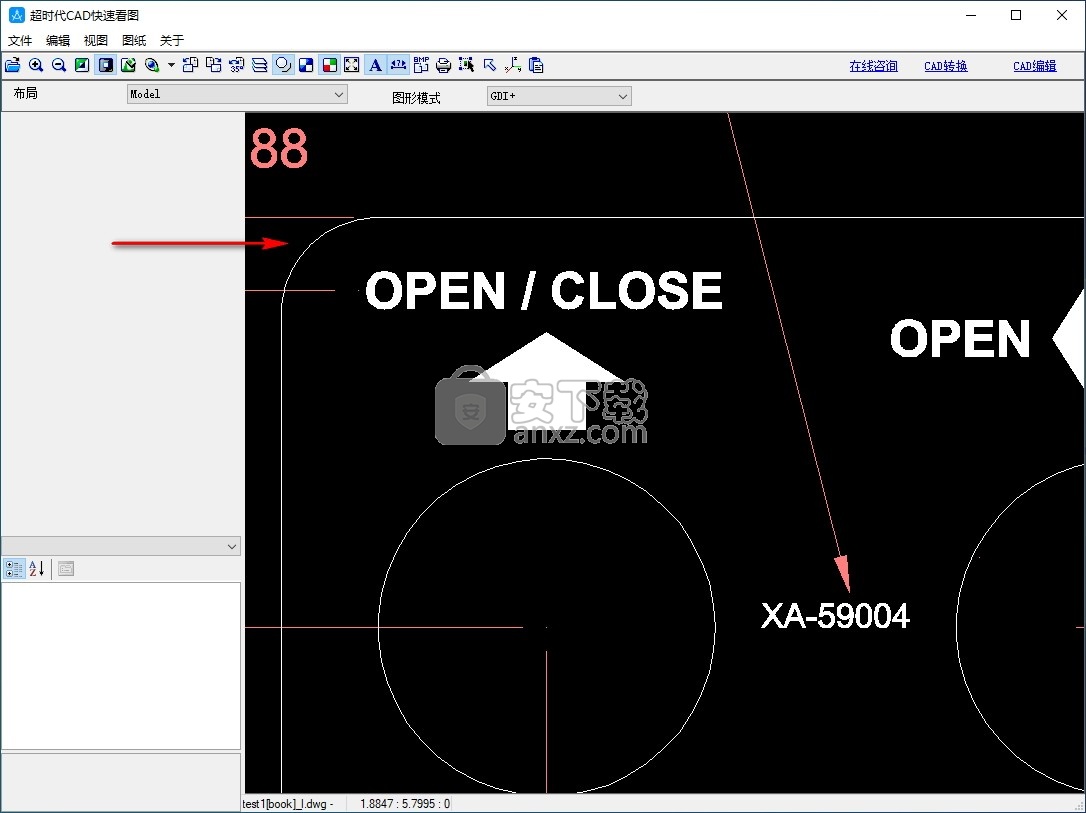Image resolution: width=1086 pixels, height=813 pixels.
Task: Click the pointer arrow selection icon
Action: (x=490, y=65)
